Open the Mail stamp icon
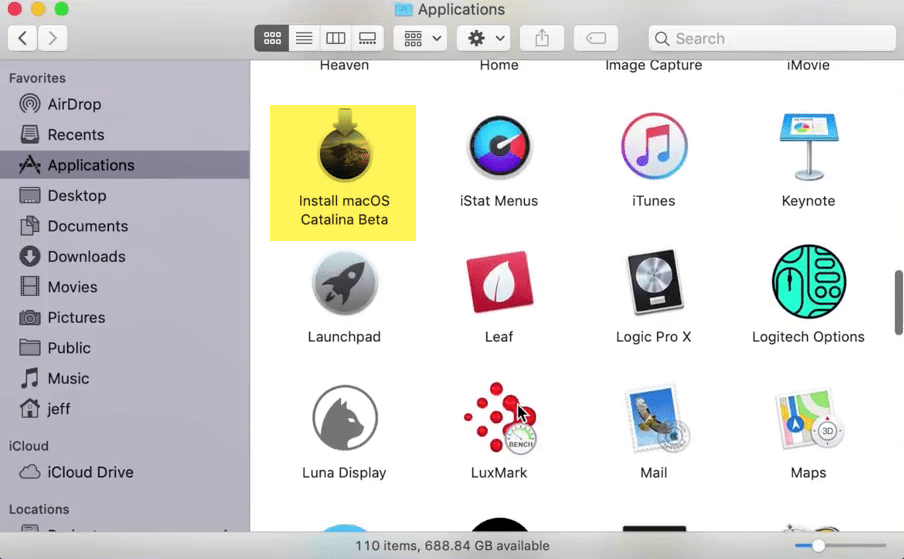904x559 pixels. 657,419
